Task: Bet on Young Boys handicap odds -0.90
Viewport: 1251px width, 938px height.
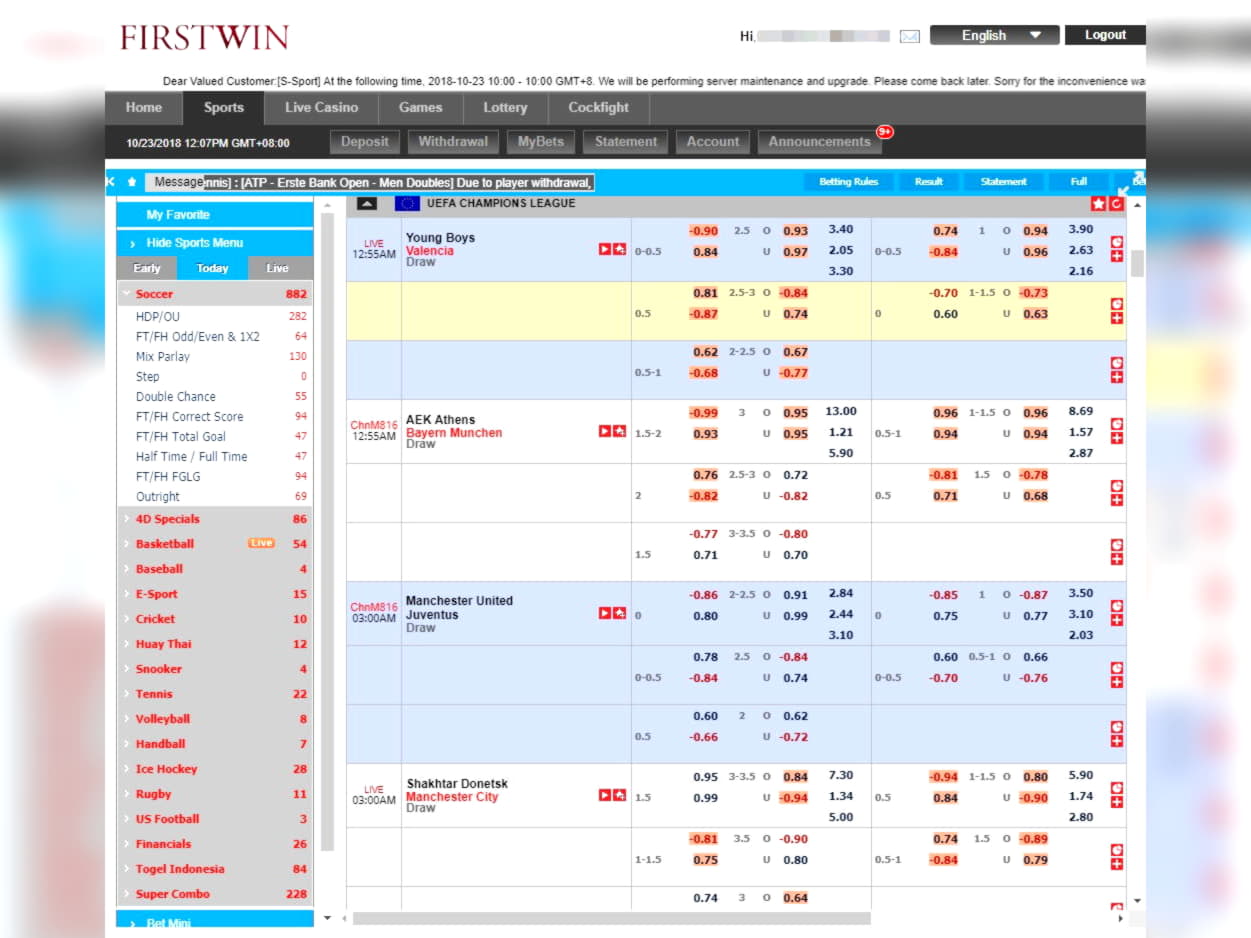Action: point(704,231)
